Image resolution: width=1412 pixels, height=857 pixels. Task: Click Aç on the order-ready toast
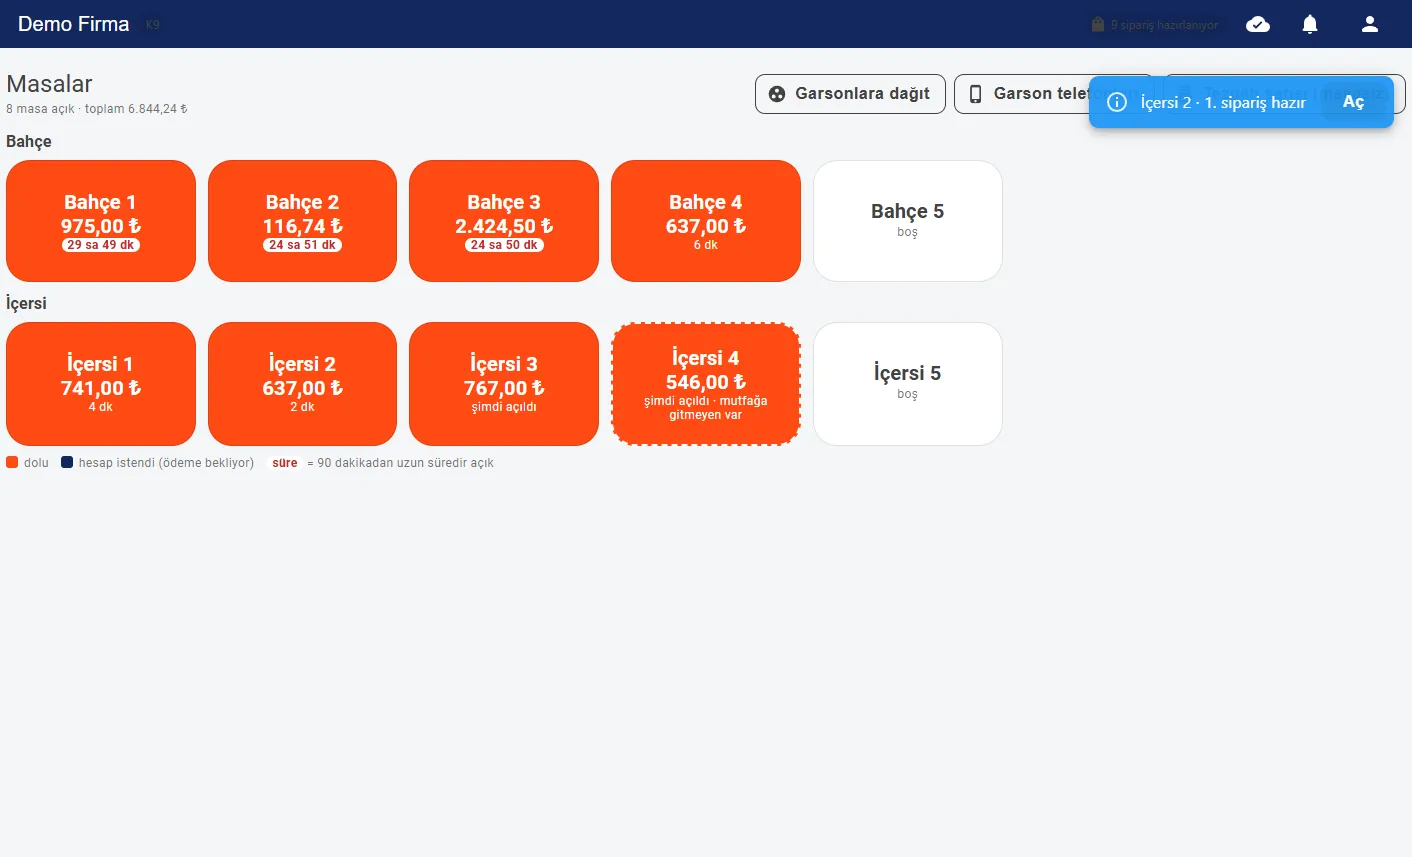pyautogui.click(x=1353, y=102)
